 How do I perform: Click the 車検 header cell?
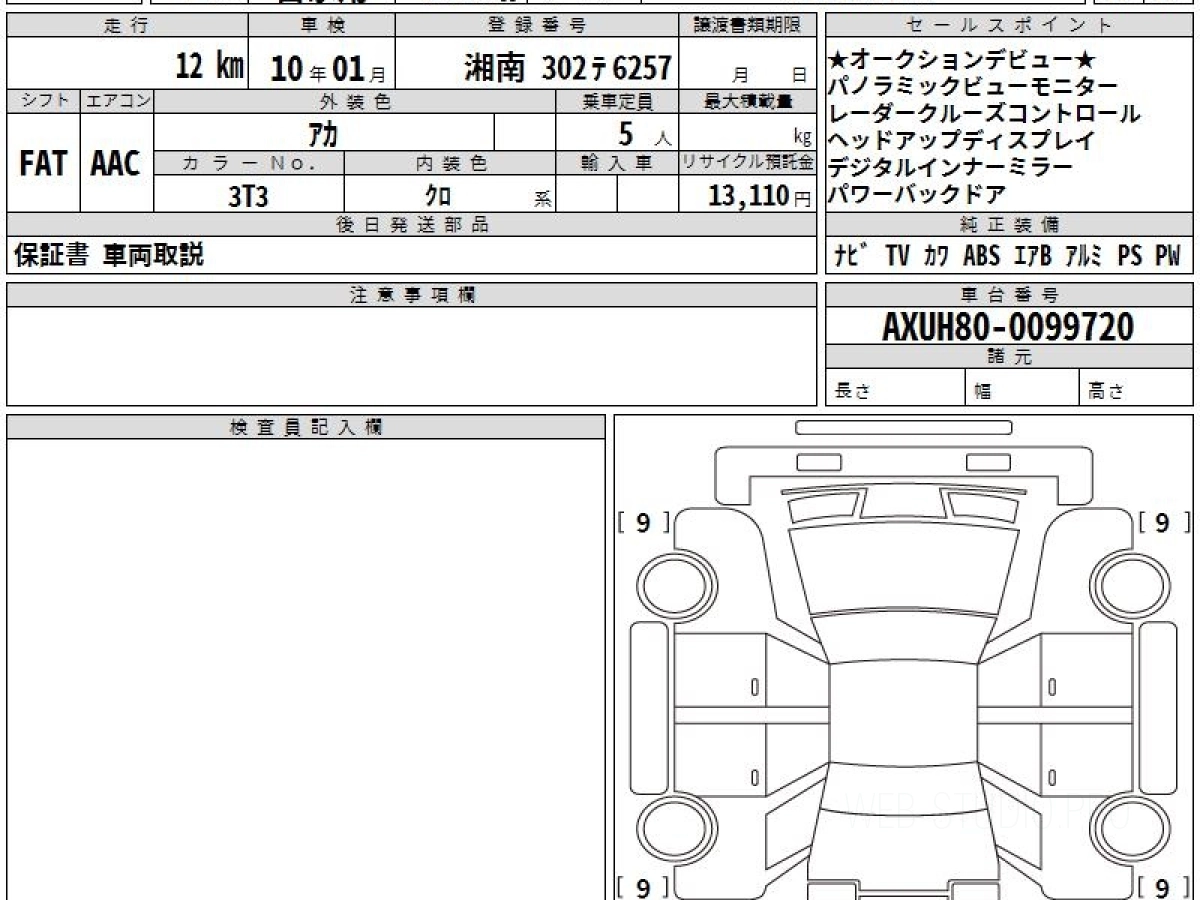[321, 26]
